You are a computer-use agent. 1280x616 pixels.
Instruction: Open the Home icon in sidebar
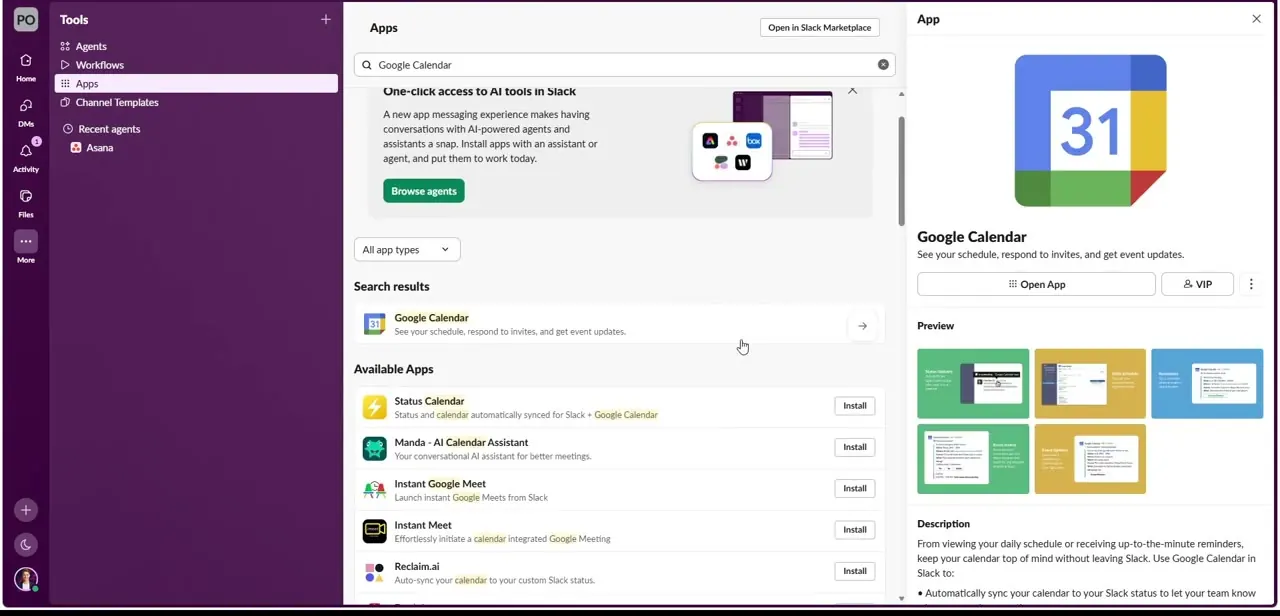click(x=26, y=61)
